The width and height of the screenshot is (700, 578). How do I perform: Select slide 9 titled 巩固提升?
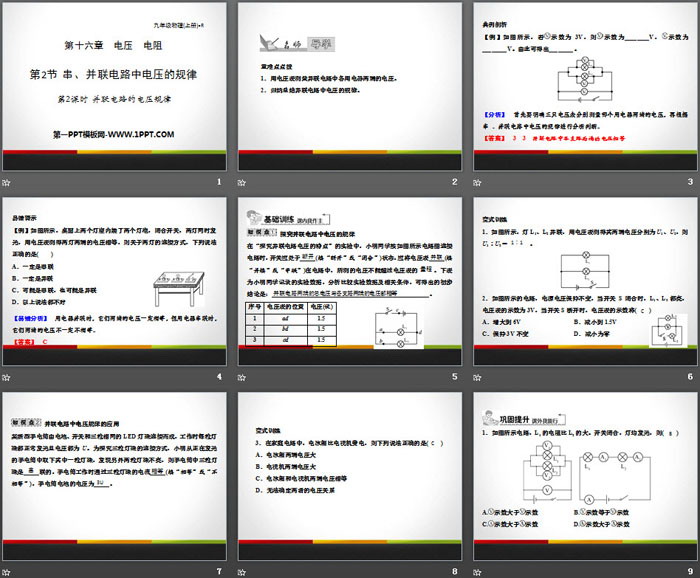[x=585, y=476]
